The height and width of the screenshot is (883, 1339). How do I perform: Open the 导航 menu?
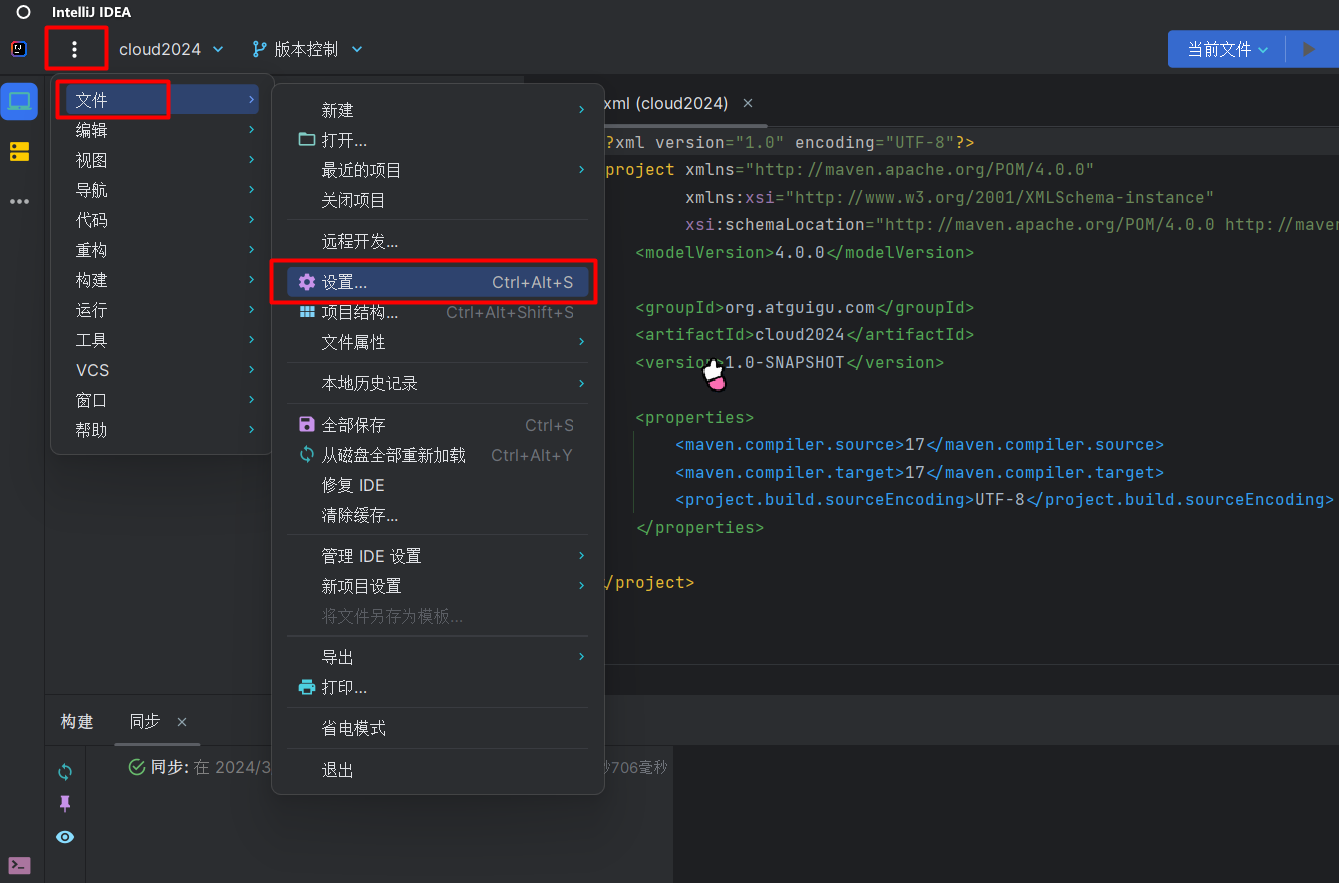162,190
